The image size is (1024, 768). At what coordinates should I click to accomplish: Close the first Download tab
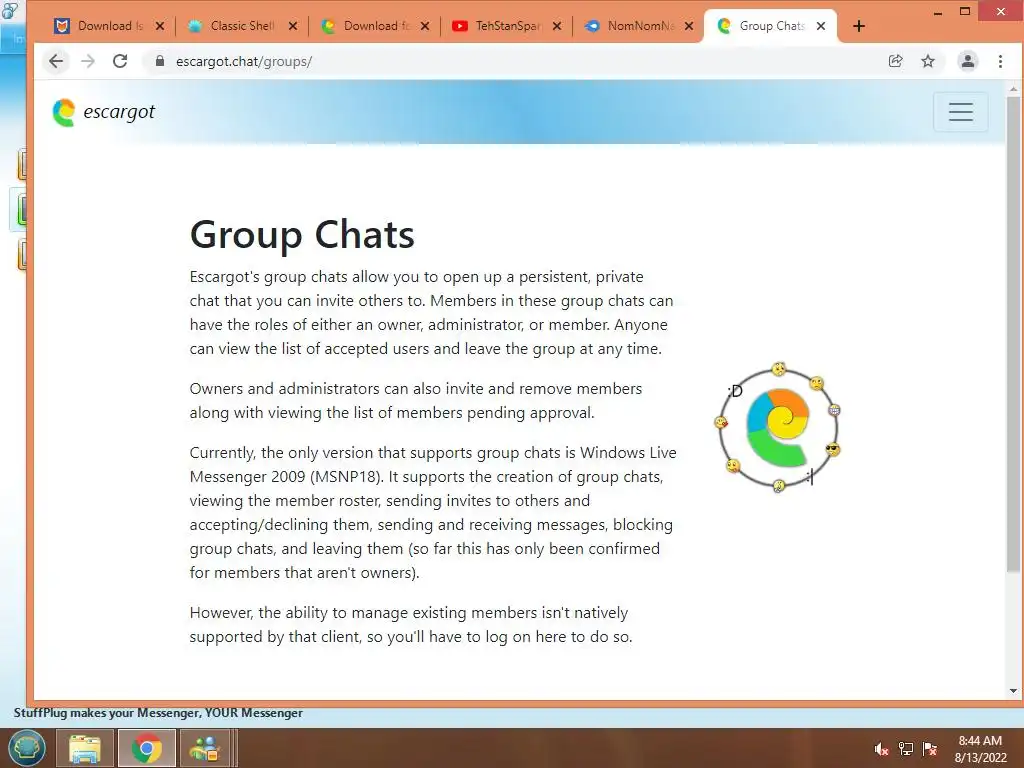(x=160, y=26)
